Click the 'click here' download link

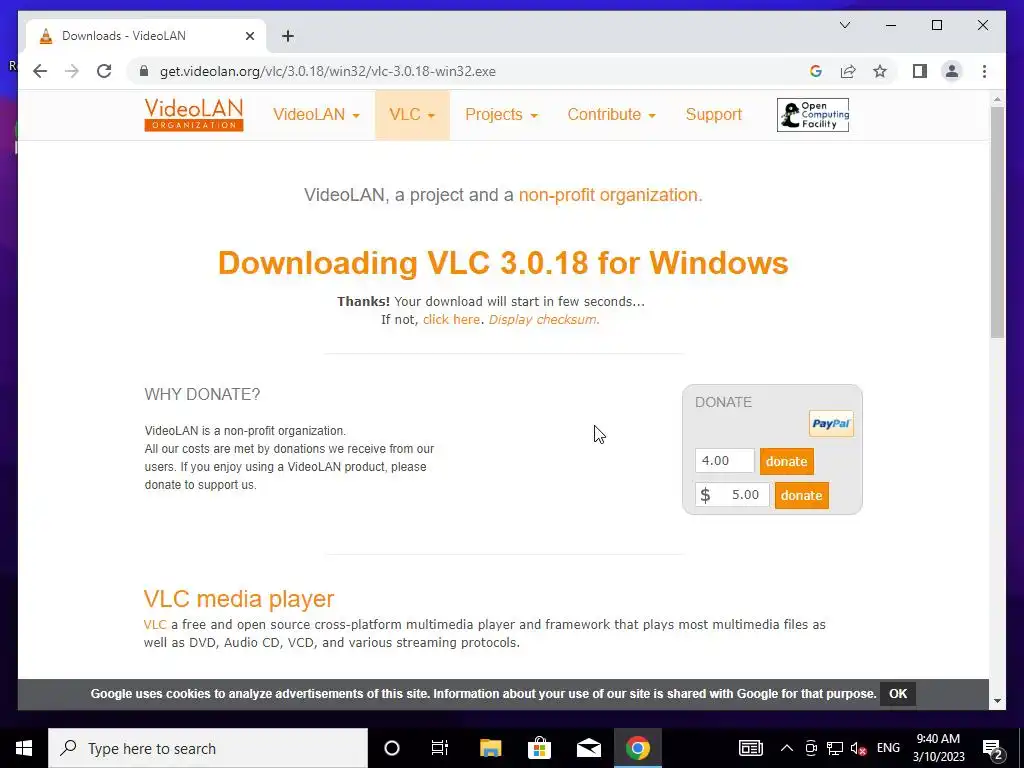click(x=451, y=319)
